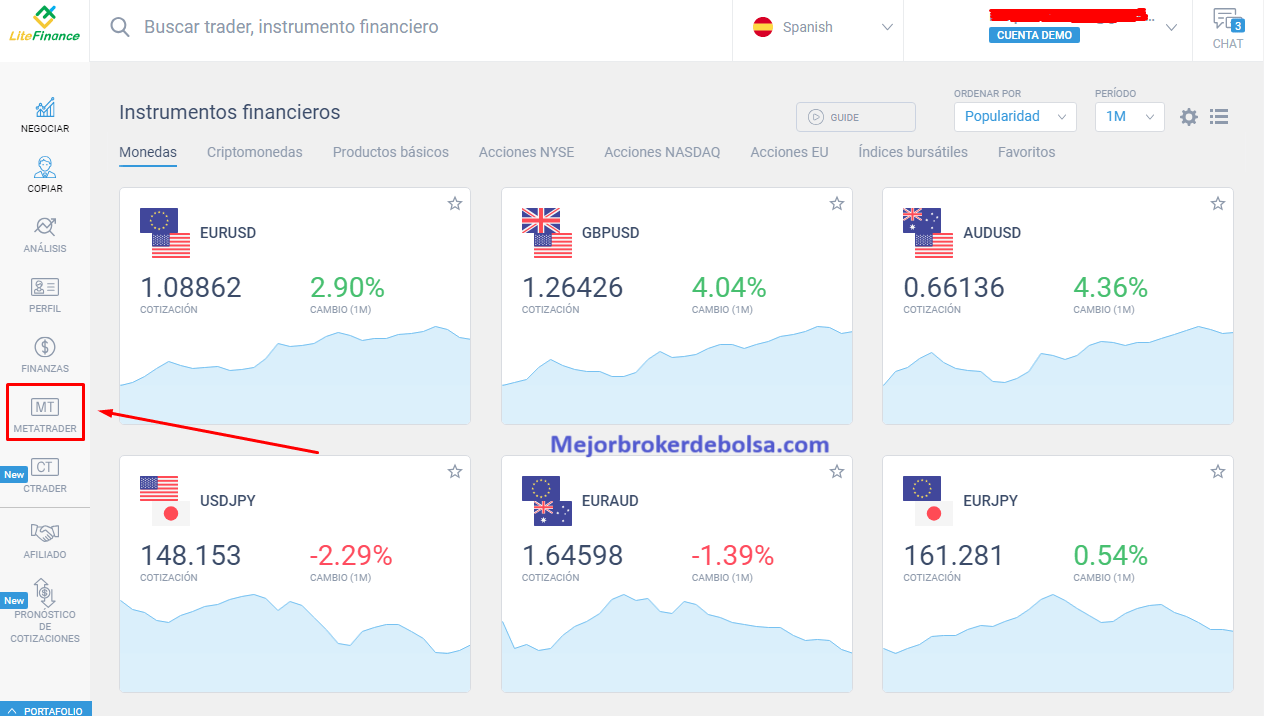This screenshot has height=716, width=1264.
Task: Click the USDJPY flag pair icon
Action: coord(164,501)
